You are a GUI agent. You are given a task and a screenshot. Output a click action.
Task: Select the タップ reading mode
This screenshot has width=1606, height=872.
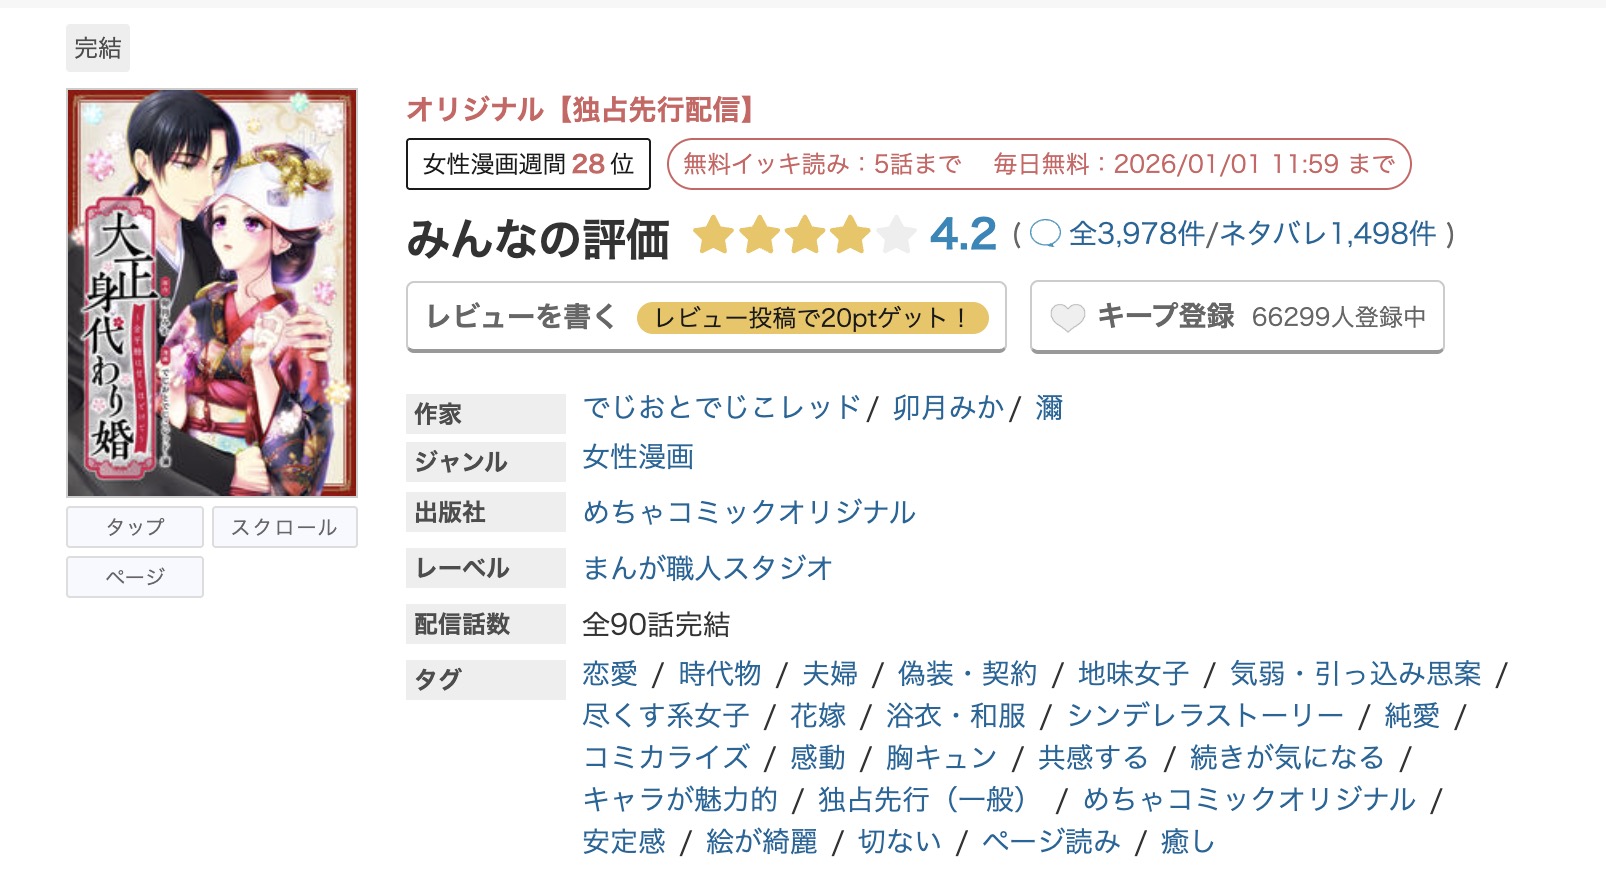134,527
